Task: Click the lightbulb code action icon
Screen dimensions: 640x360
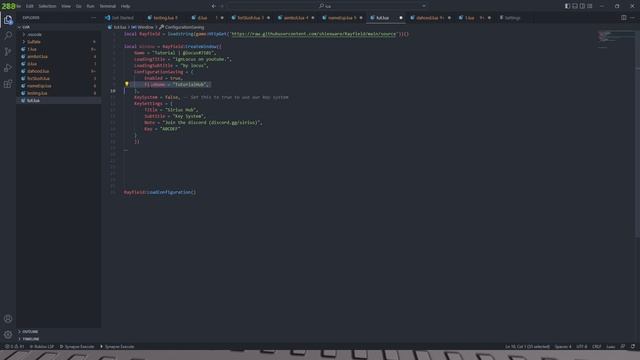Action: click(x=127, y=84)
